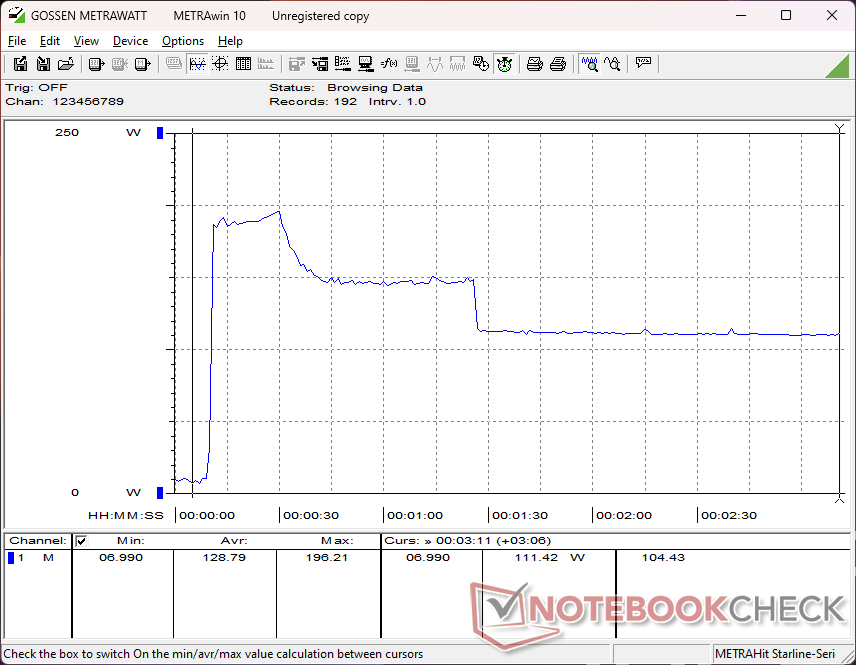Activate the waveform zoom magnifier icon
The height and width of the screenshot is (665, 856).
(589, 64)
